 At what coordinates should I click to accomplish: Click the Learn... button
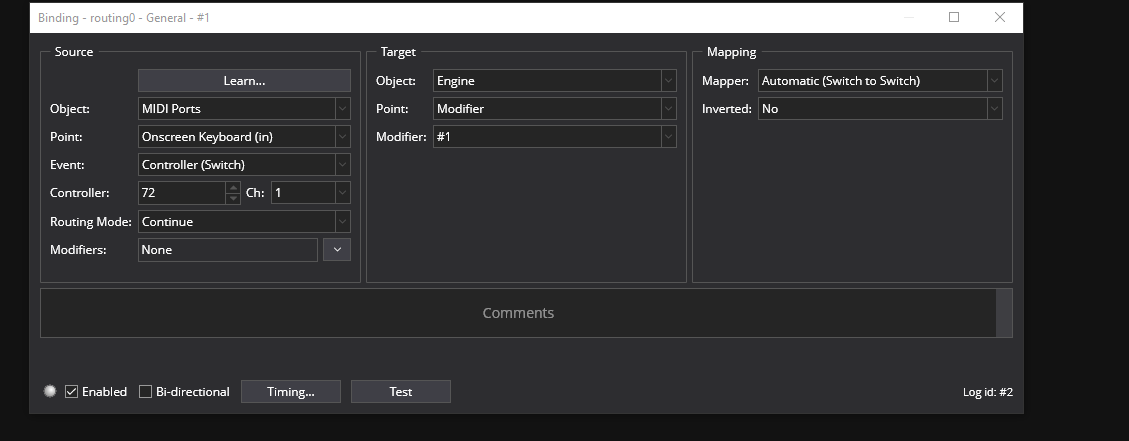pos(244,81)
